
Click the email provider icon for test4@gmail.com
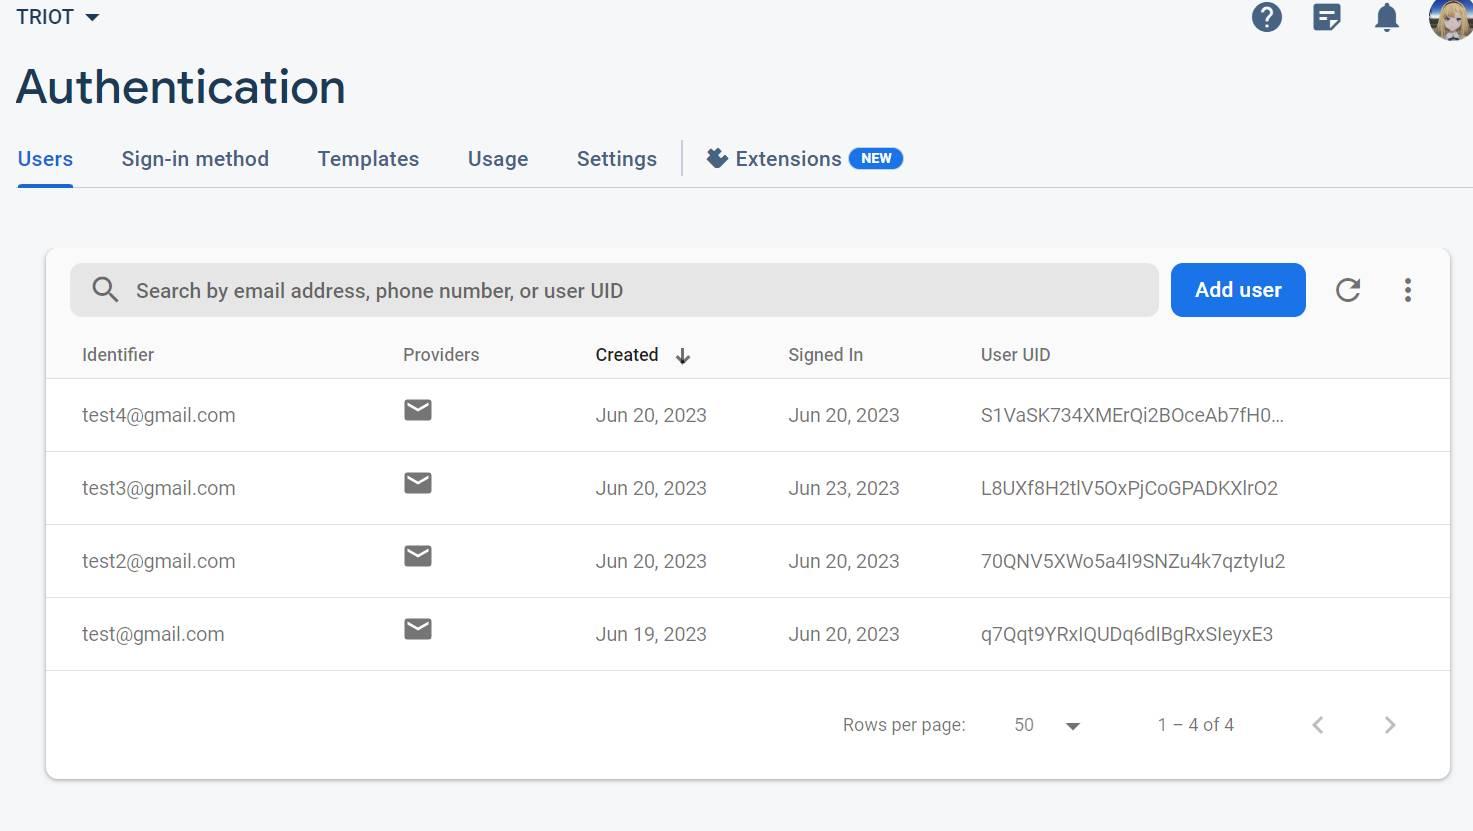point(418,410)
